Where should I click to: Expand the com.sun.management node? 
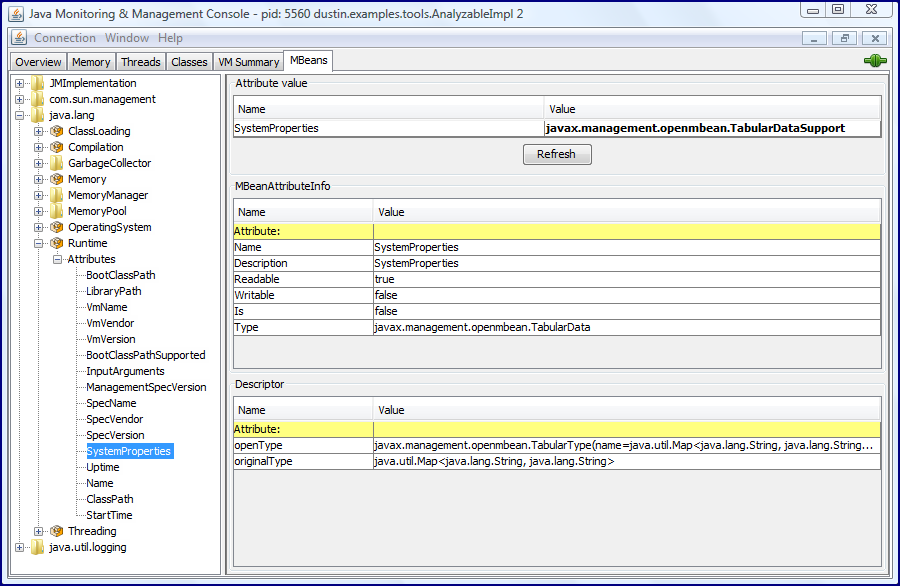pos(20,99)
